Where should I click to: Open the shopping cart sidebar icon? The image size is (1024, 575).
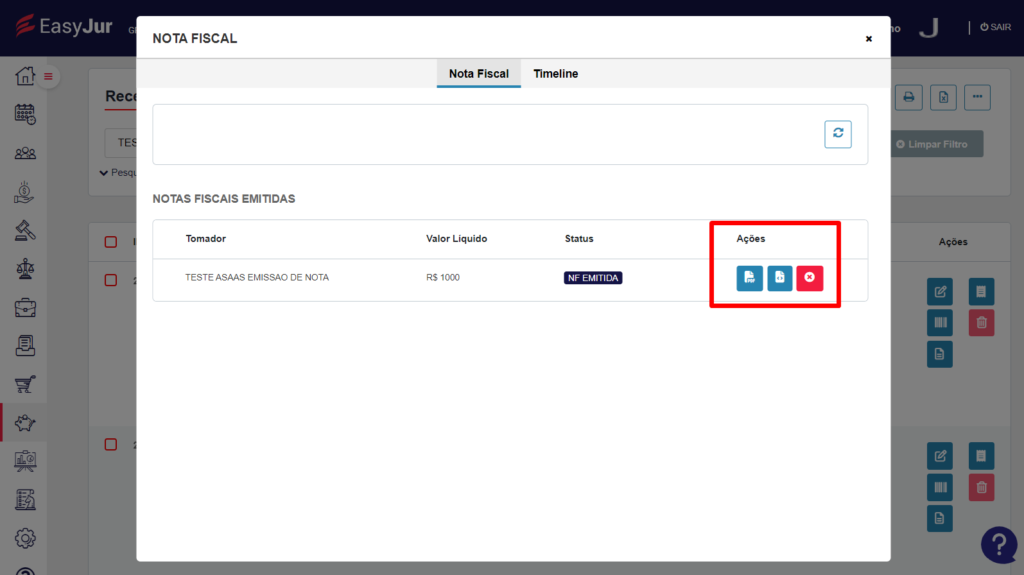coord(25,384)
